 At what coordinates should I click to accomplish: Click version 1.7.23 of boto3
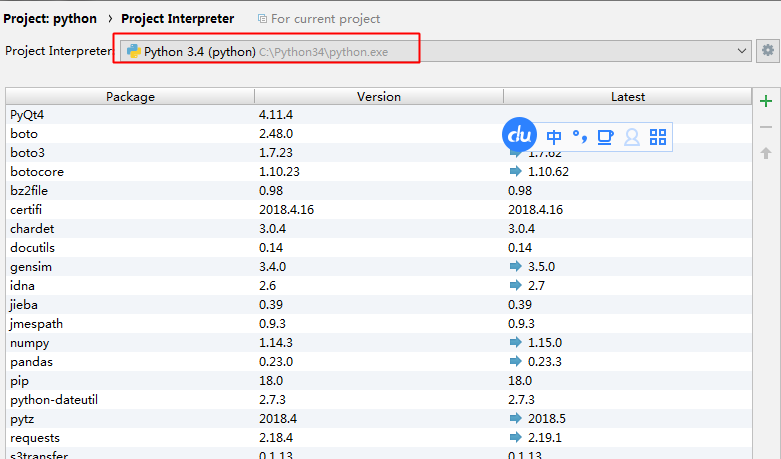[275, 152]
